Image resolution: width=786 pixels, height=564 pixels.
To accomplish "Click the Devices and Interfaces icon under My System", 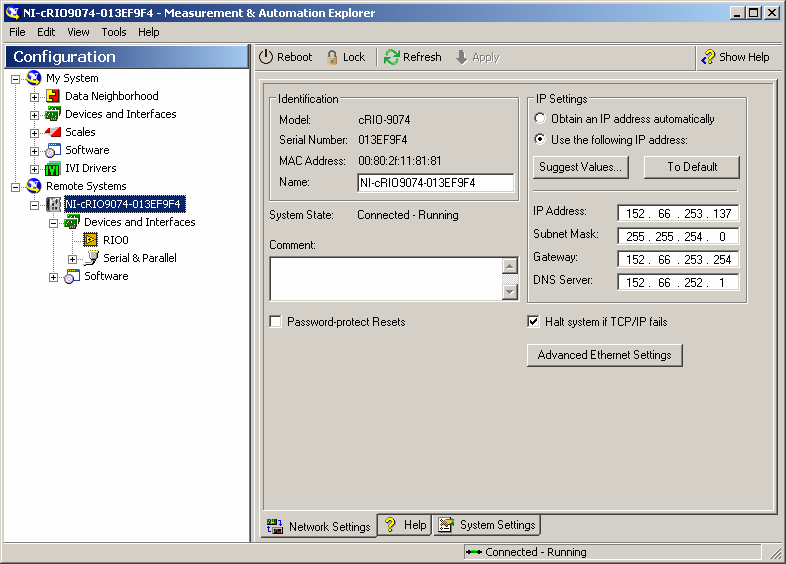I will (x=53, y=114).
